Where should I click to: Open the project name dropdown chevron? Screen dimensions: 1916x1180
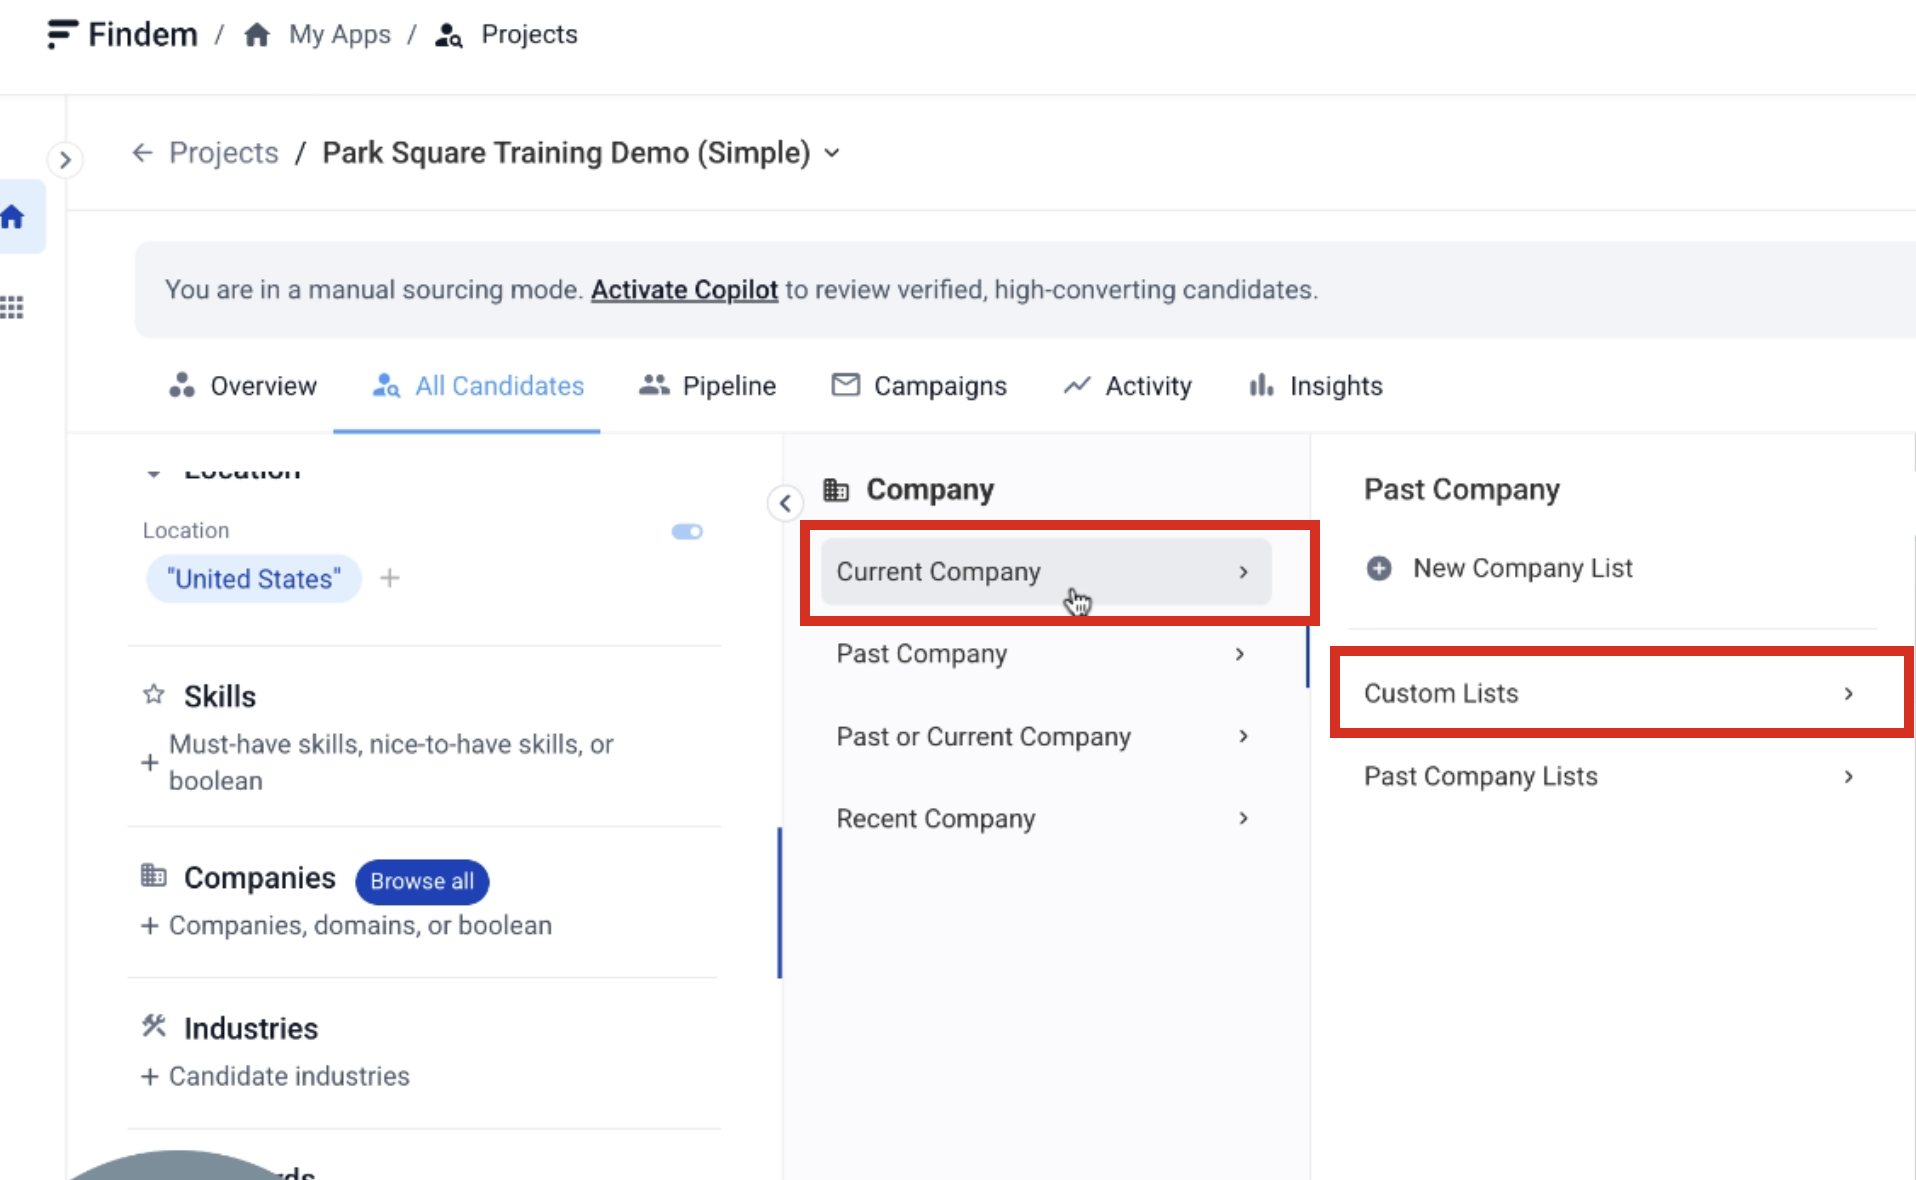tap(832, 153)
